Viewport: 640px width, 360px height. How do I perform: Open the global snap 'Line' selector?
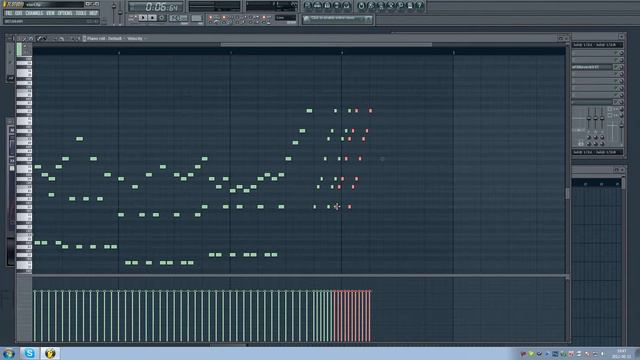click(x=286, y=18)
